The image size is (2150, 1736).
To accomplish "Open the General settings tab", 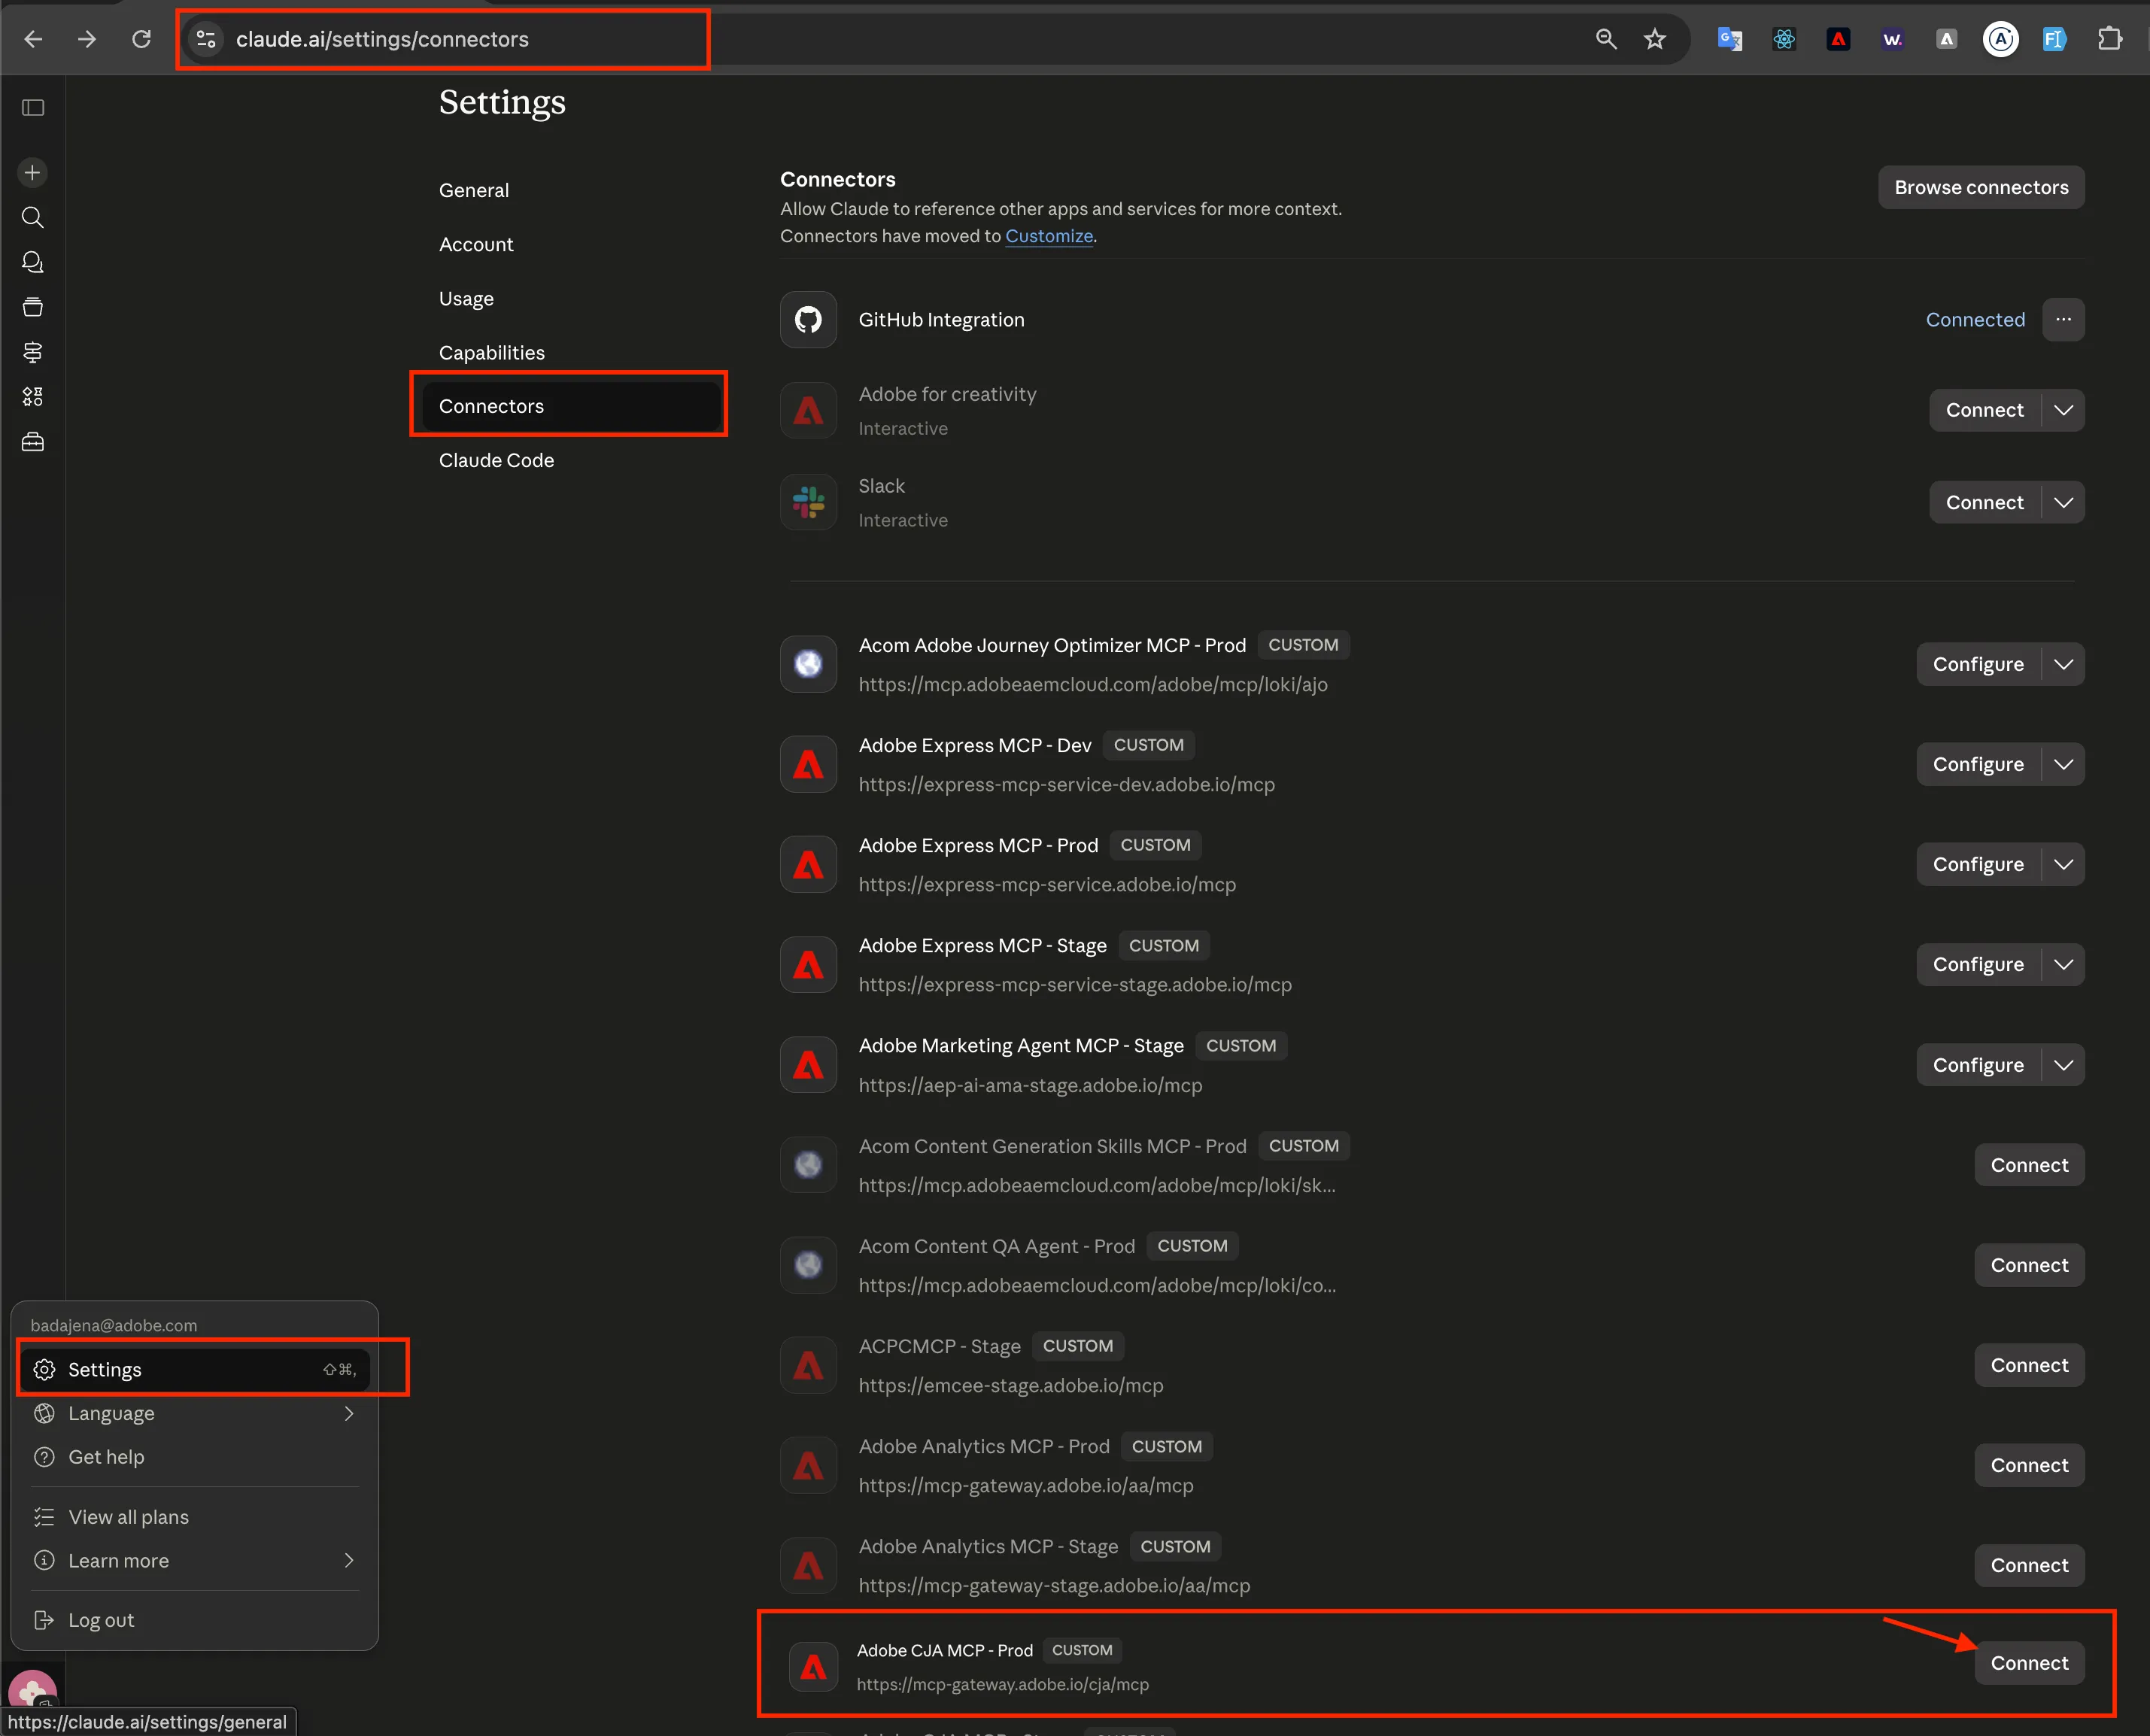I will point(474,190).
